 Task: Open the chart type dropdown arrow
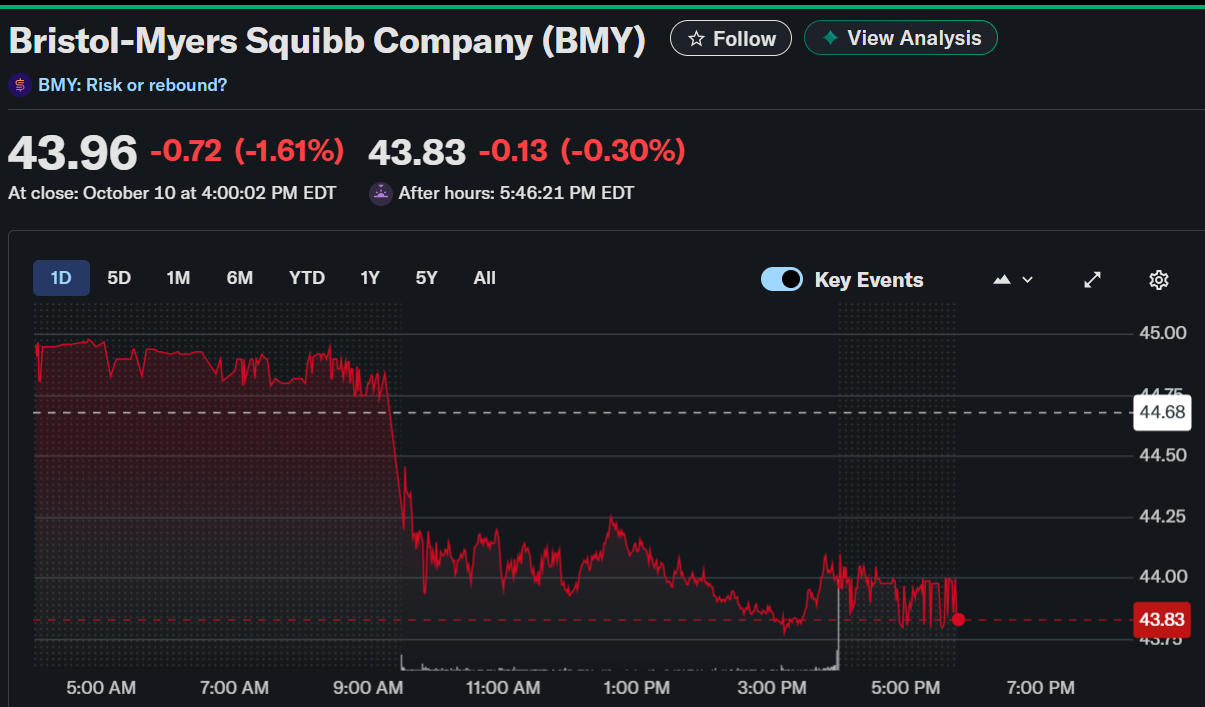click(1027, 280)
